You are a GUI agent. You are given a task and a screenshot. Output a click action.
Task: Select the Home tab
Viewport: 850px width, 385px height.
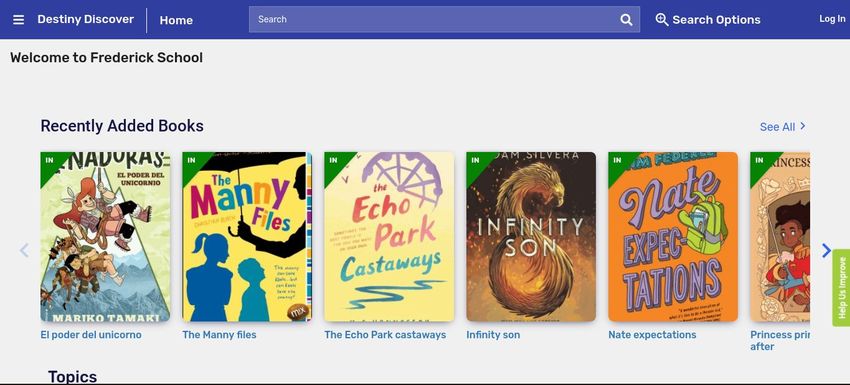(176, 20)
